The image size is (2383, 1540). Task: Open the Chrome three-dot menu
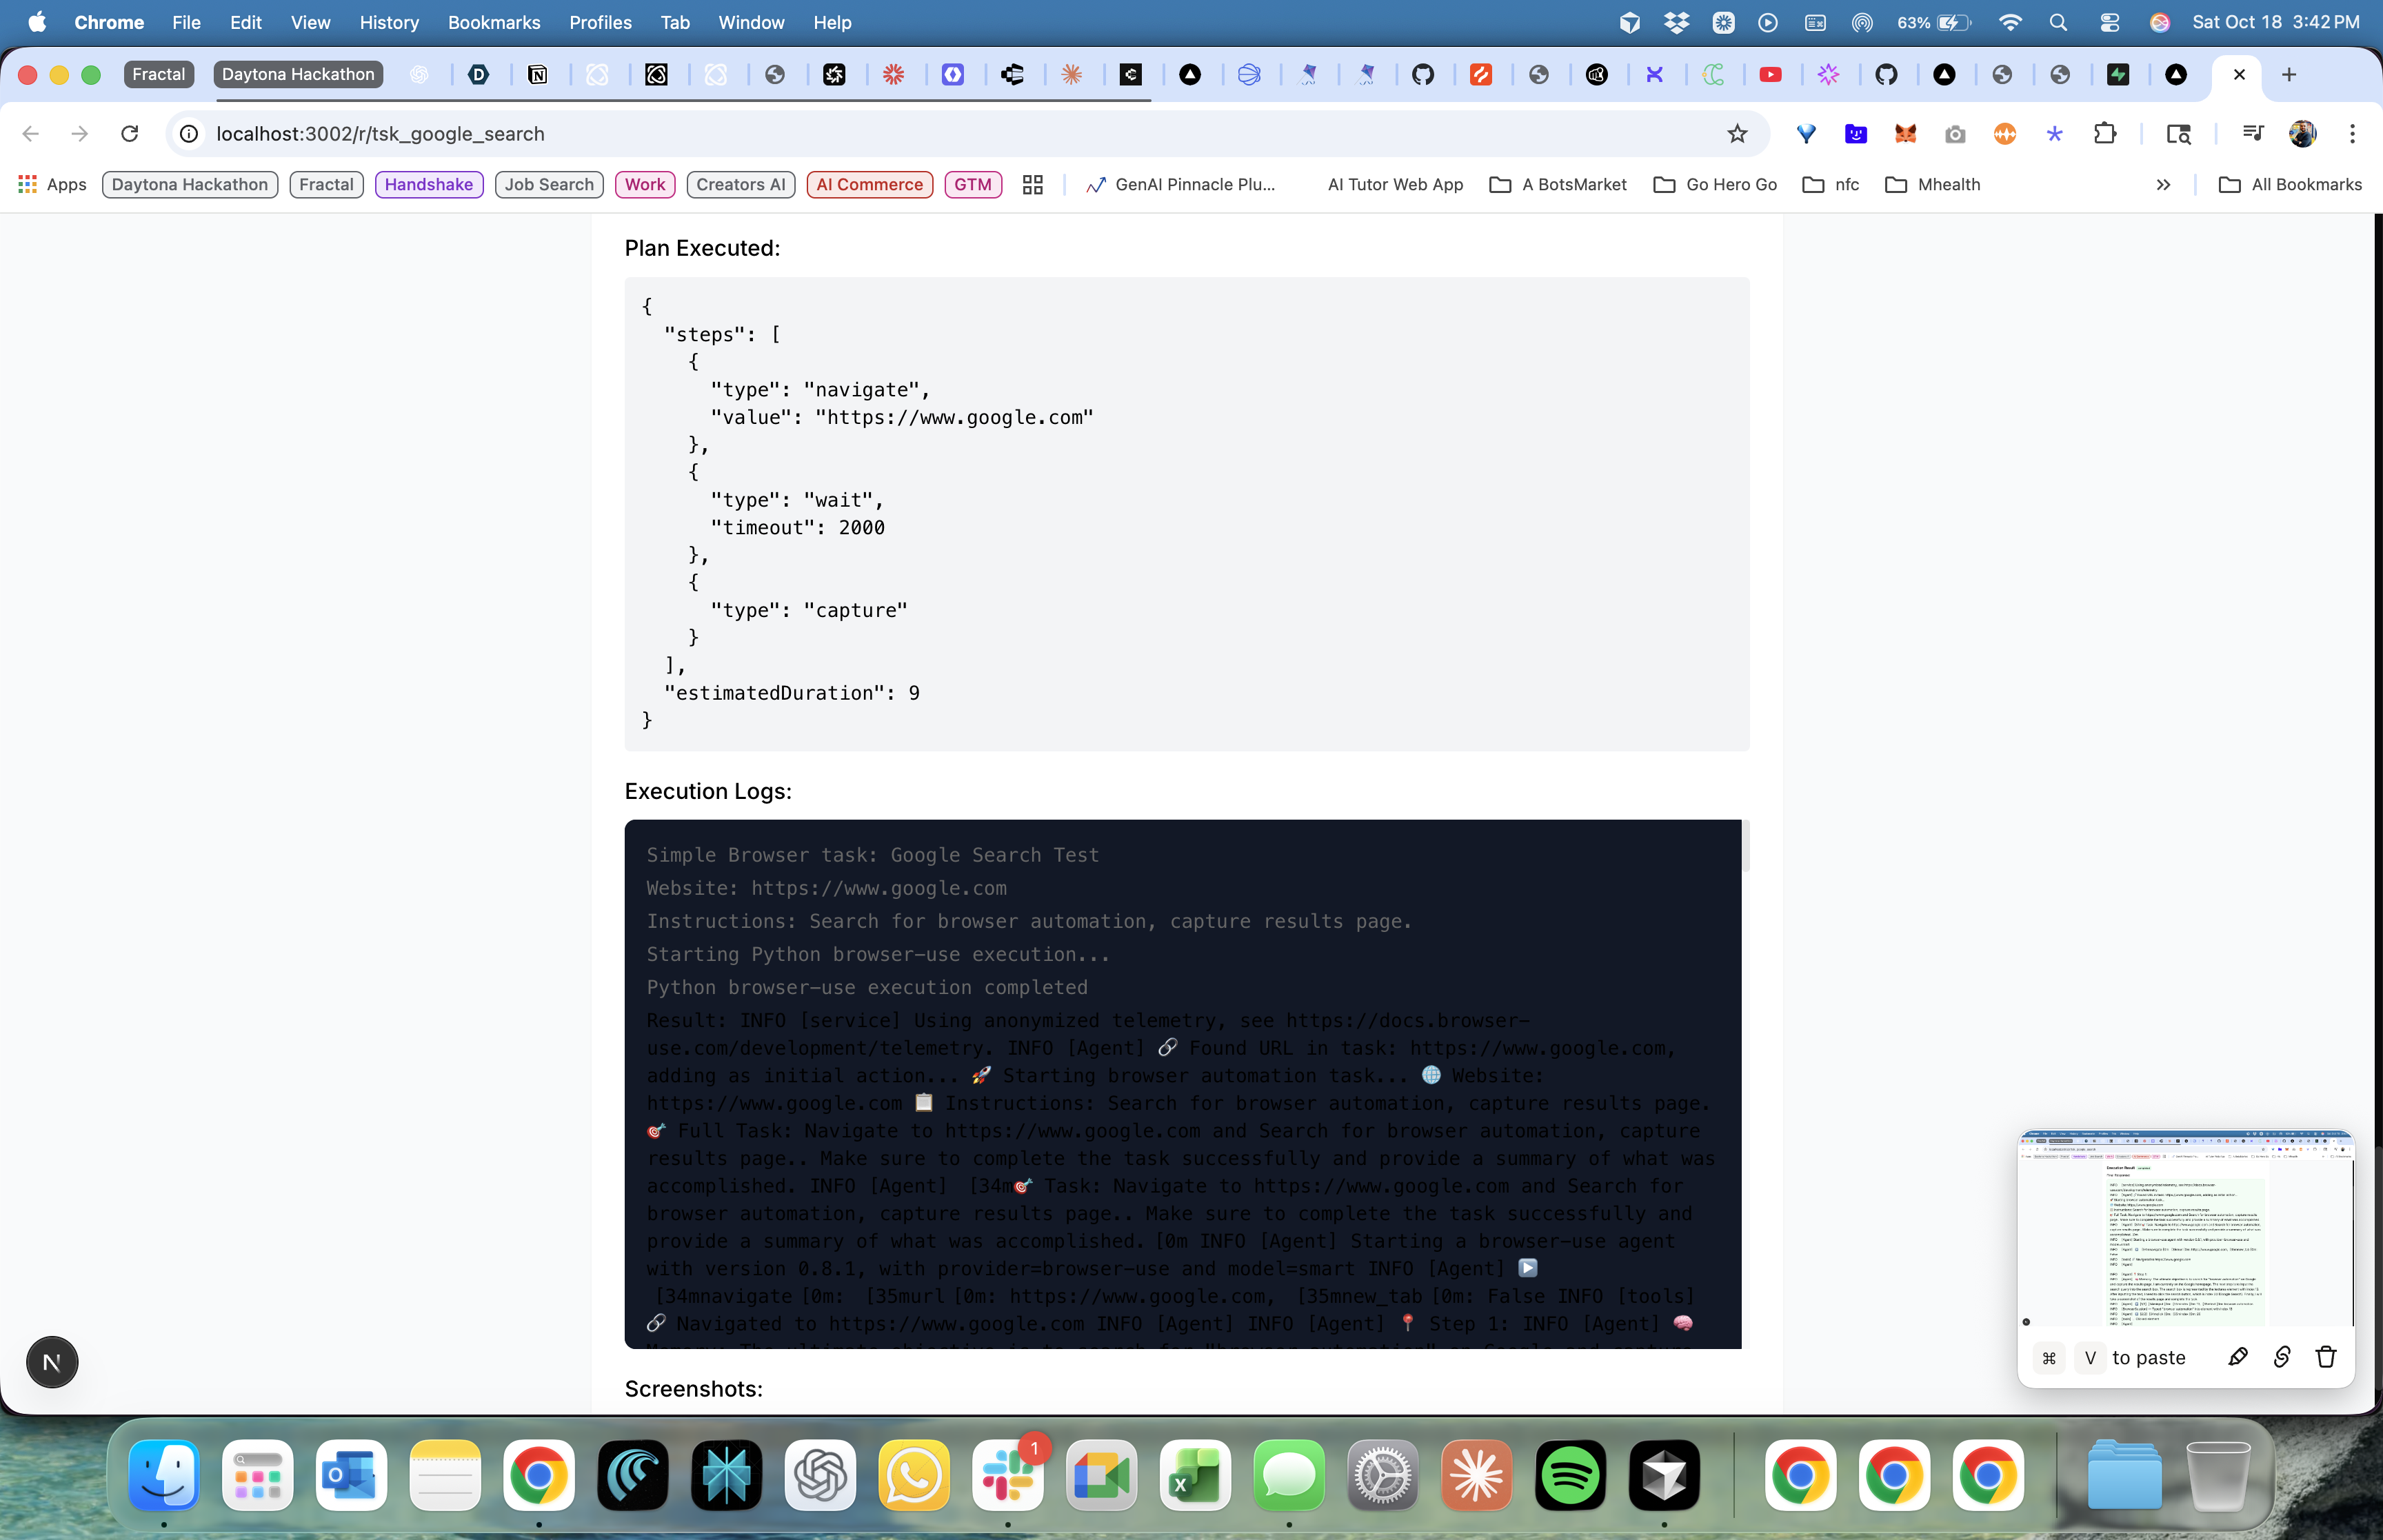(x=2352, y=134)
